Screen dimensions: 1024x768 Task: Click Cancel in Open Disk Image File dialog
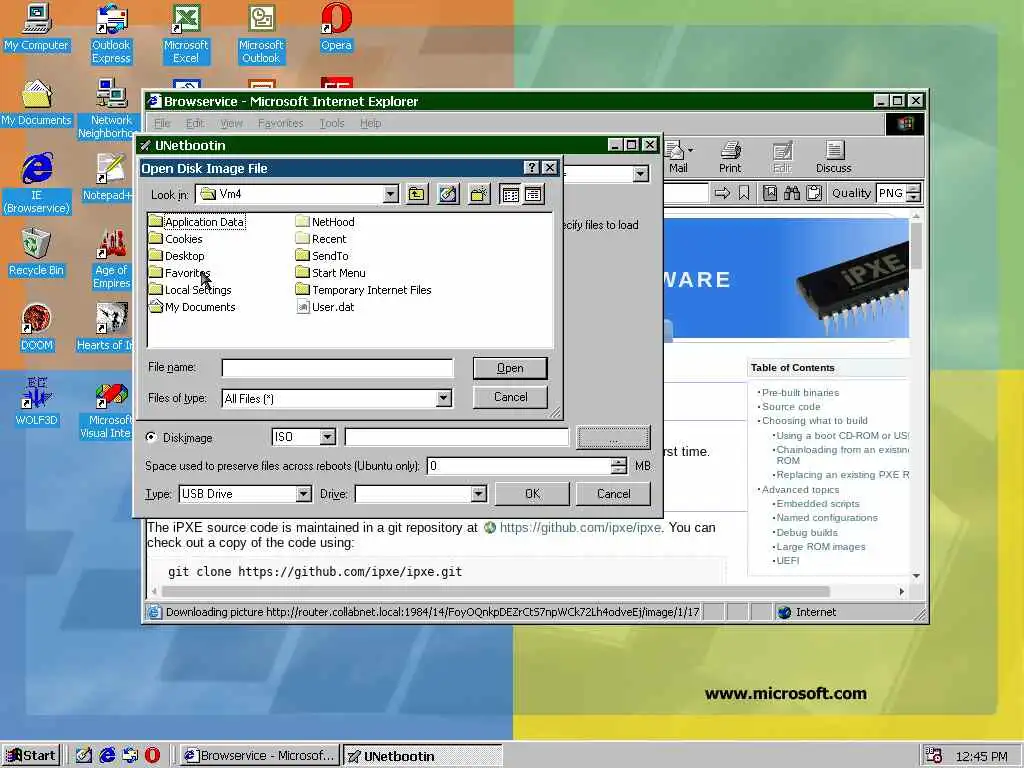[510, 397]
